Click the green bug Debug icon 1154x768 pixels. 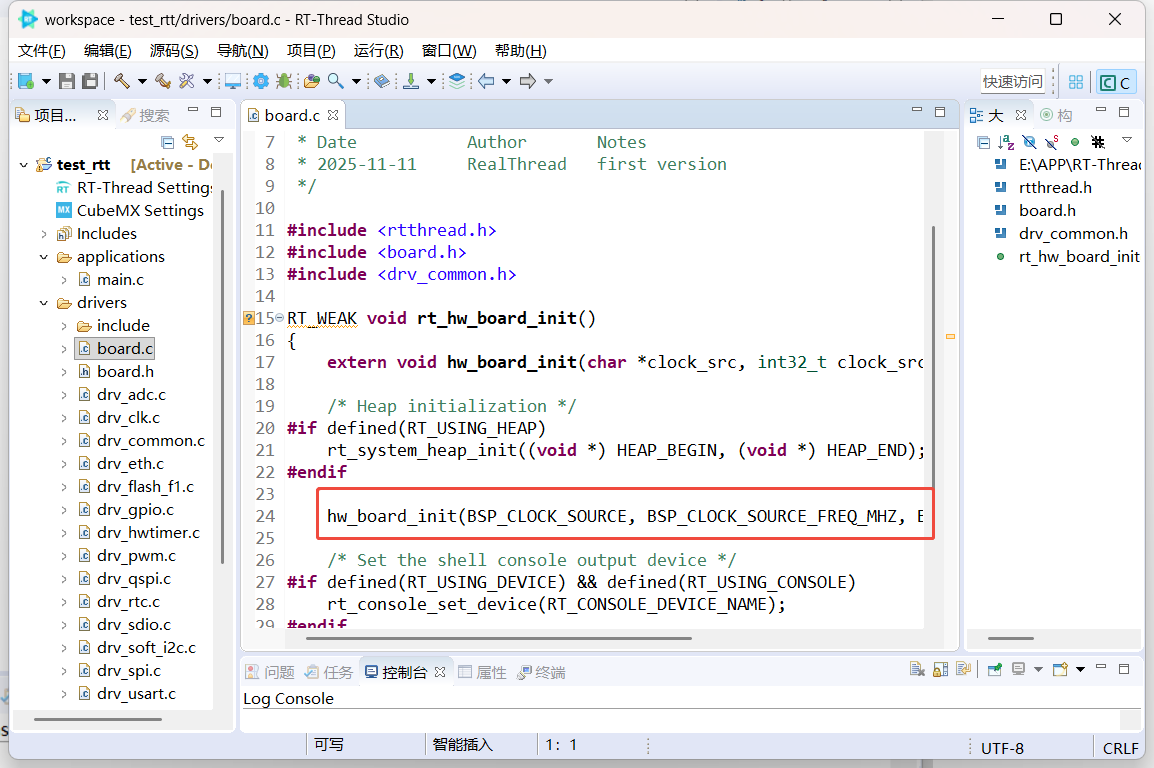283,81
